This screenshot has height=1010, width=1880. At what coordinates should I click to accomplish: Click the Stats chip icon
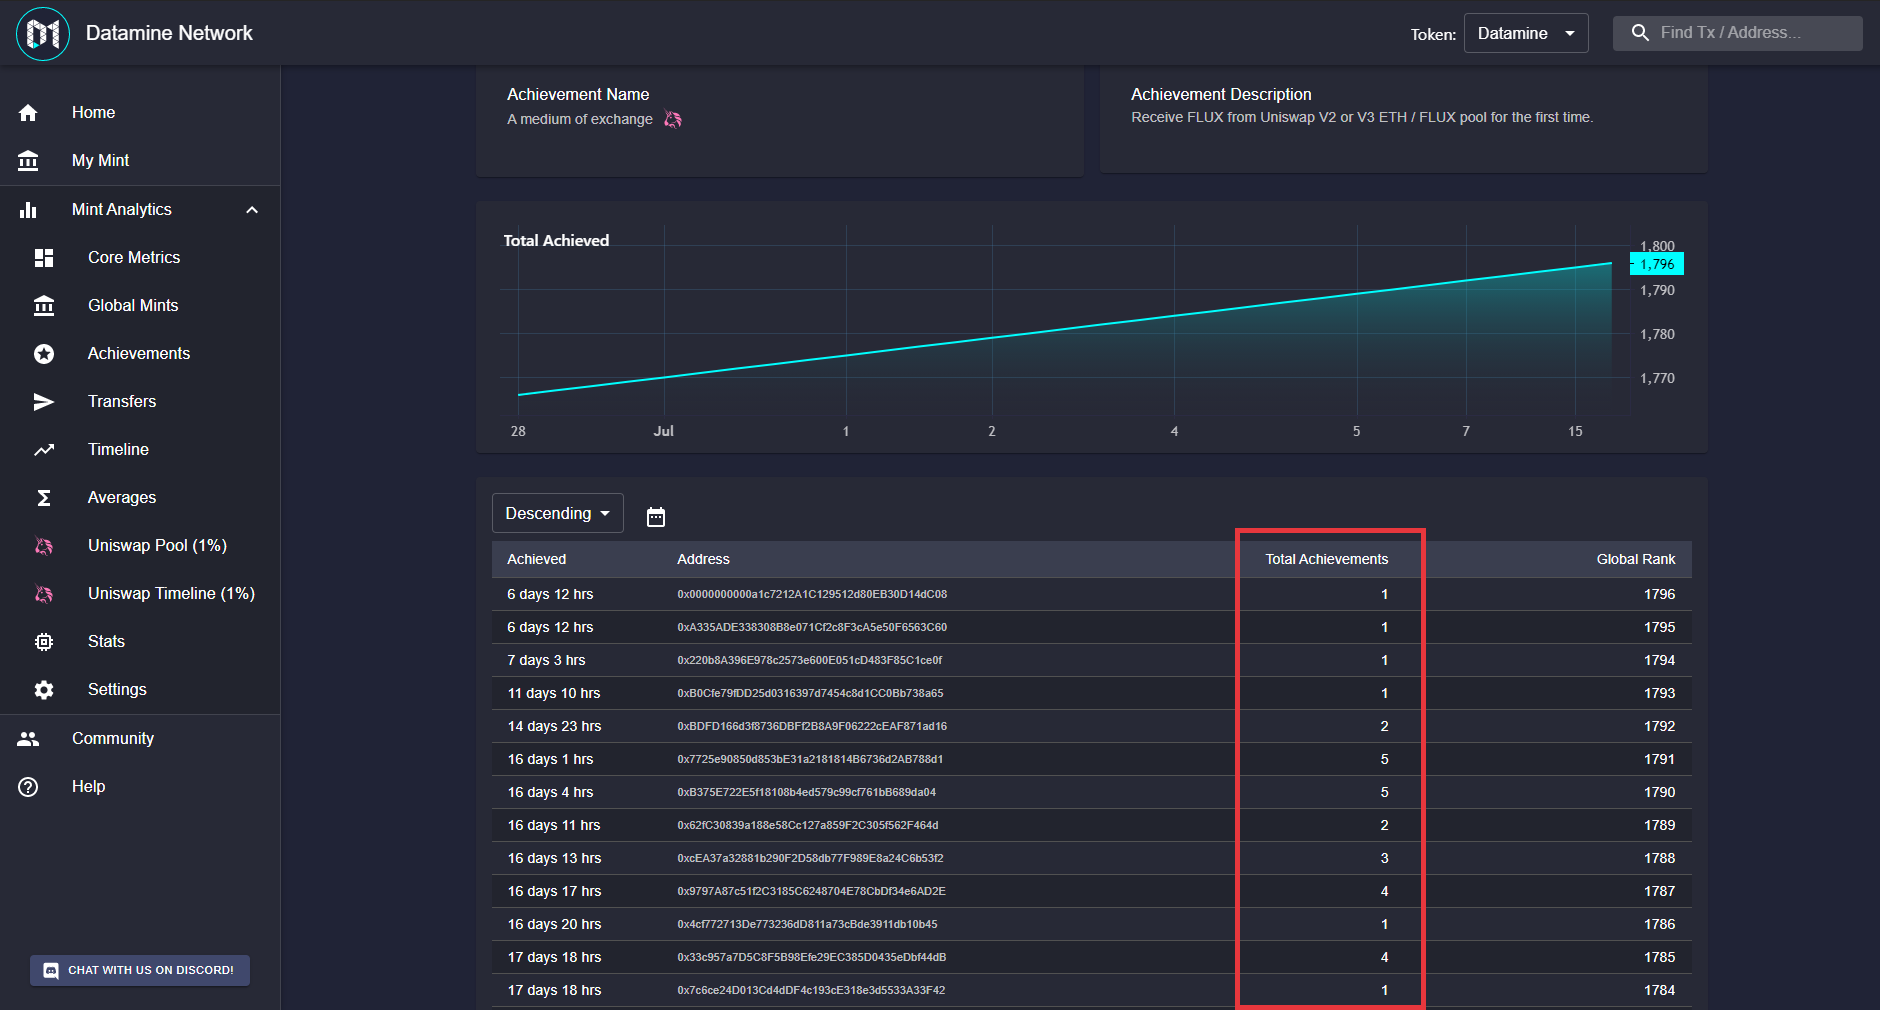pyautogui.click(x=44, y=642)
